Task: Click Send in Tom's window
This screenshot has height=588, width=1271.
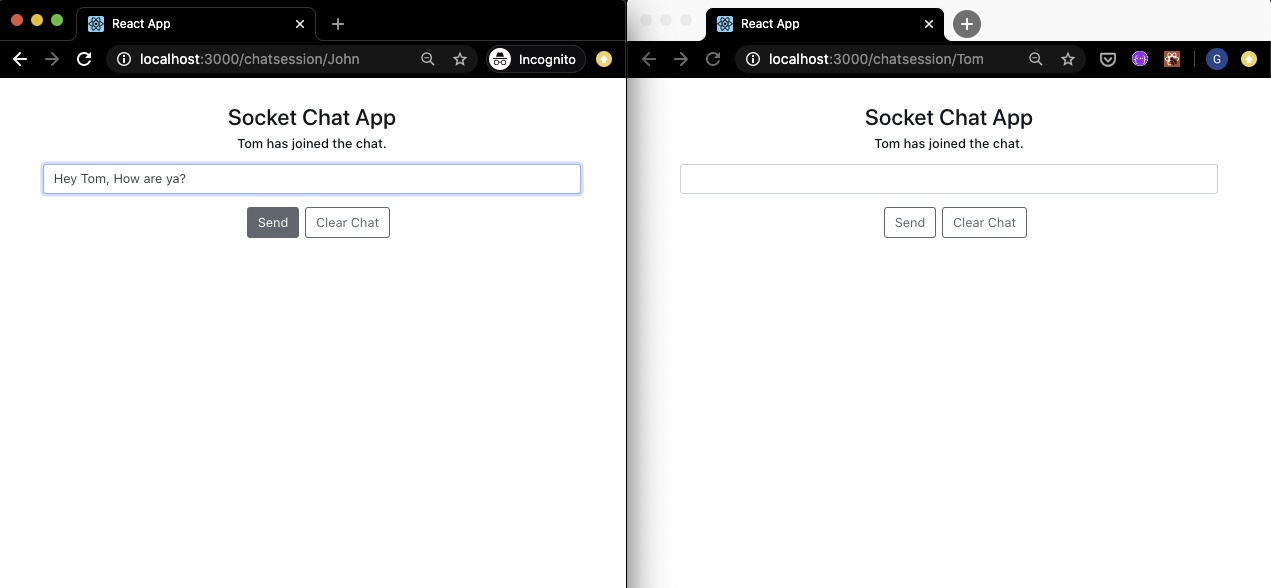Action: tap(910, 222)
